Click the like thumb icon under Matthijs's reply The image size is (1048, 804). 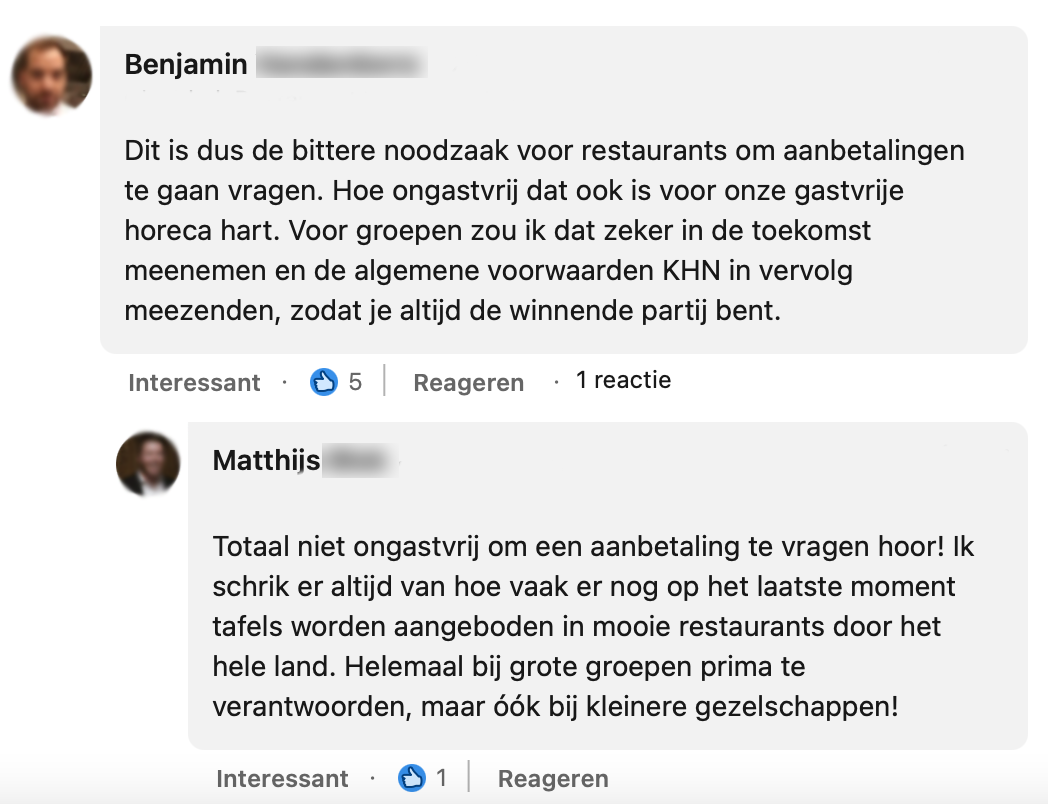(x=412, y=777)
